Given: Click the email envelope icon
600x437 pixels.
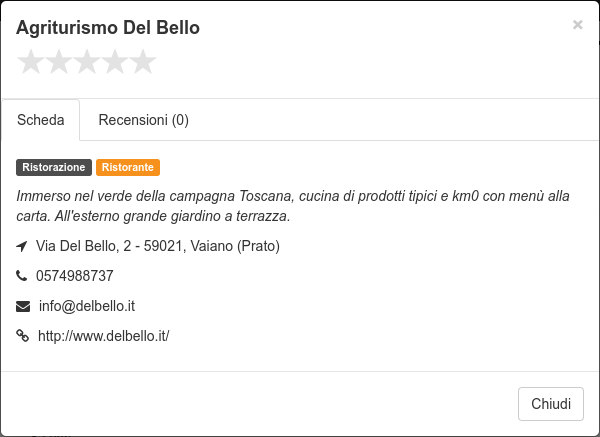Looking at the screenshot, I should pyautogui.click(x=23, y=306).
